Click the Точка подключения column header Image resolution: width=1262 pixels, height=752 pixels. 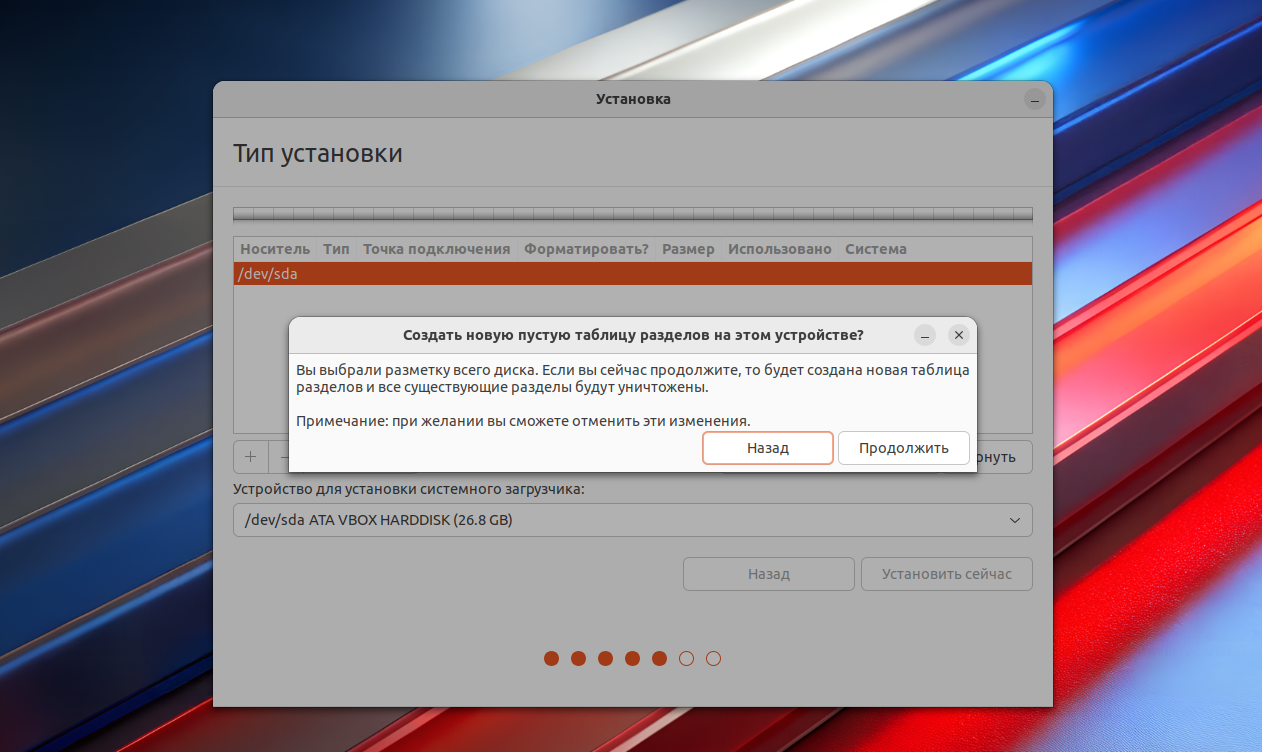click(x=436, y=249)
